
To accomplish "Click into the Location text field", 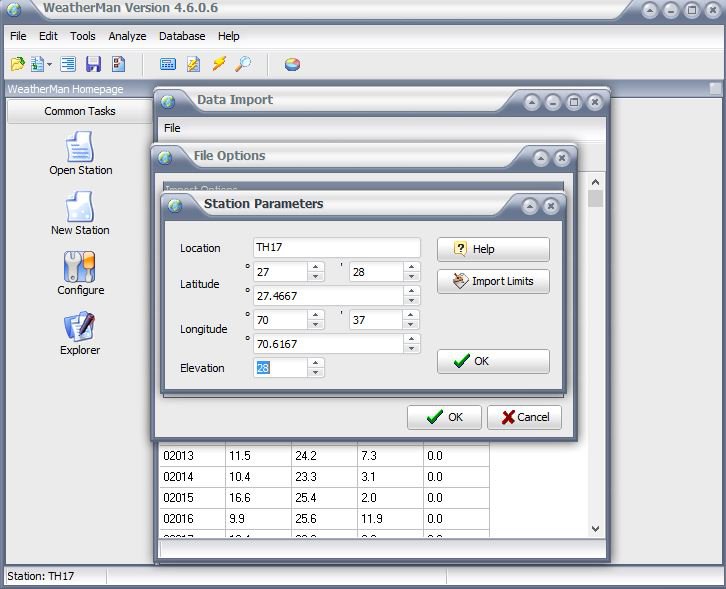I will tap(336, 248).
